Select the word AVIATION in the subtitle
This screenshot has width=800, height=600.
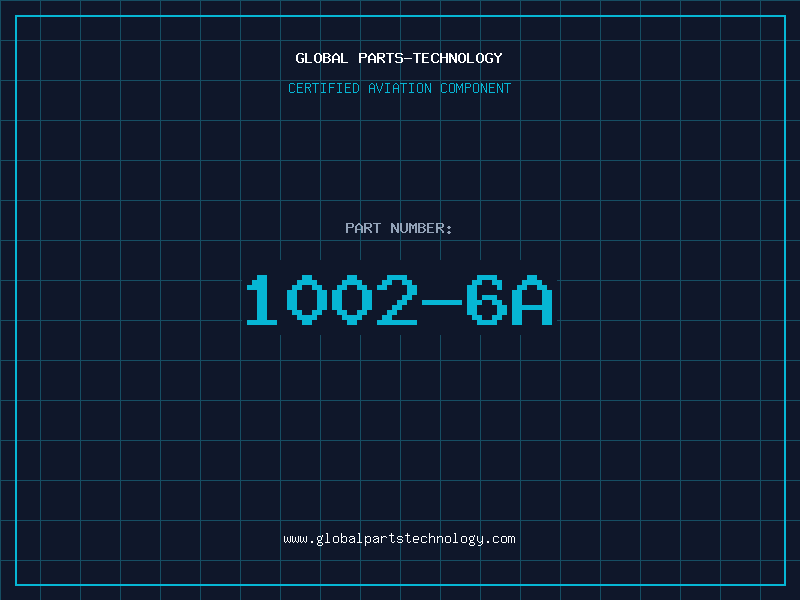click(x=400, y=88)
